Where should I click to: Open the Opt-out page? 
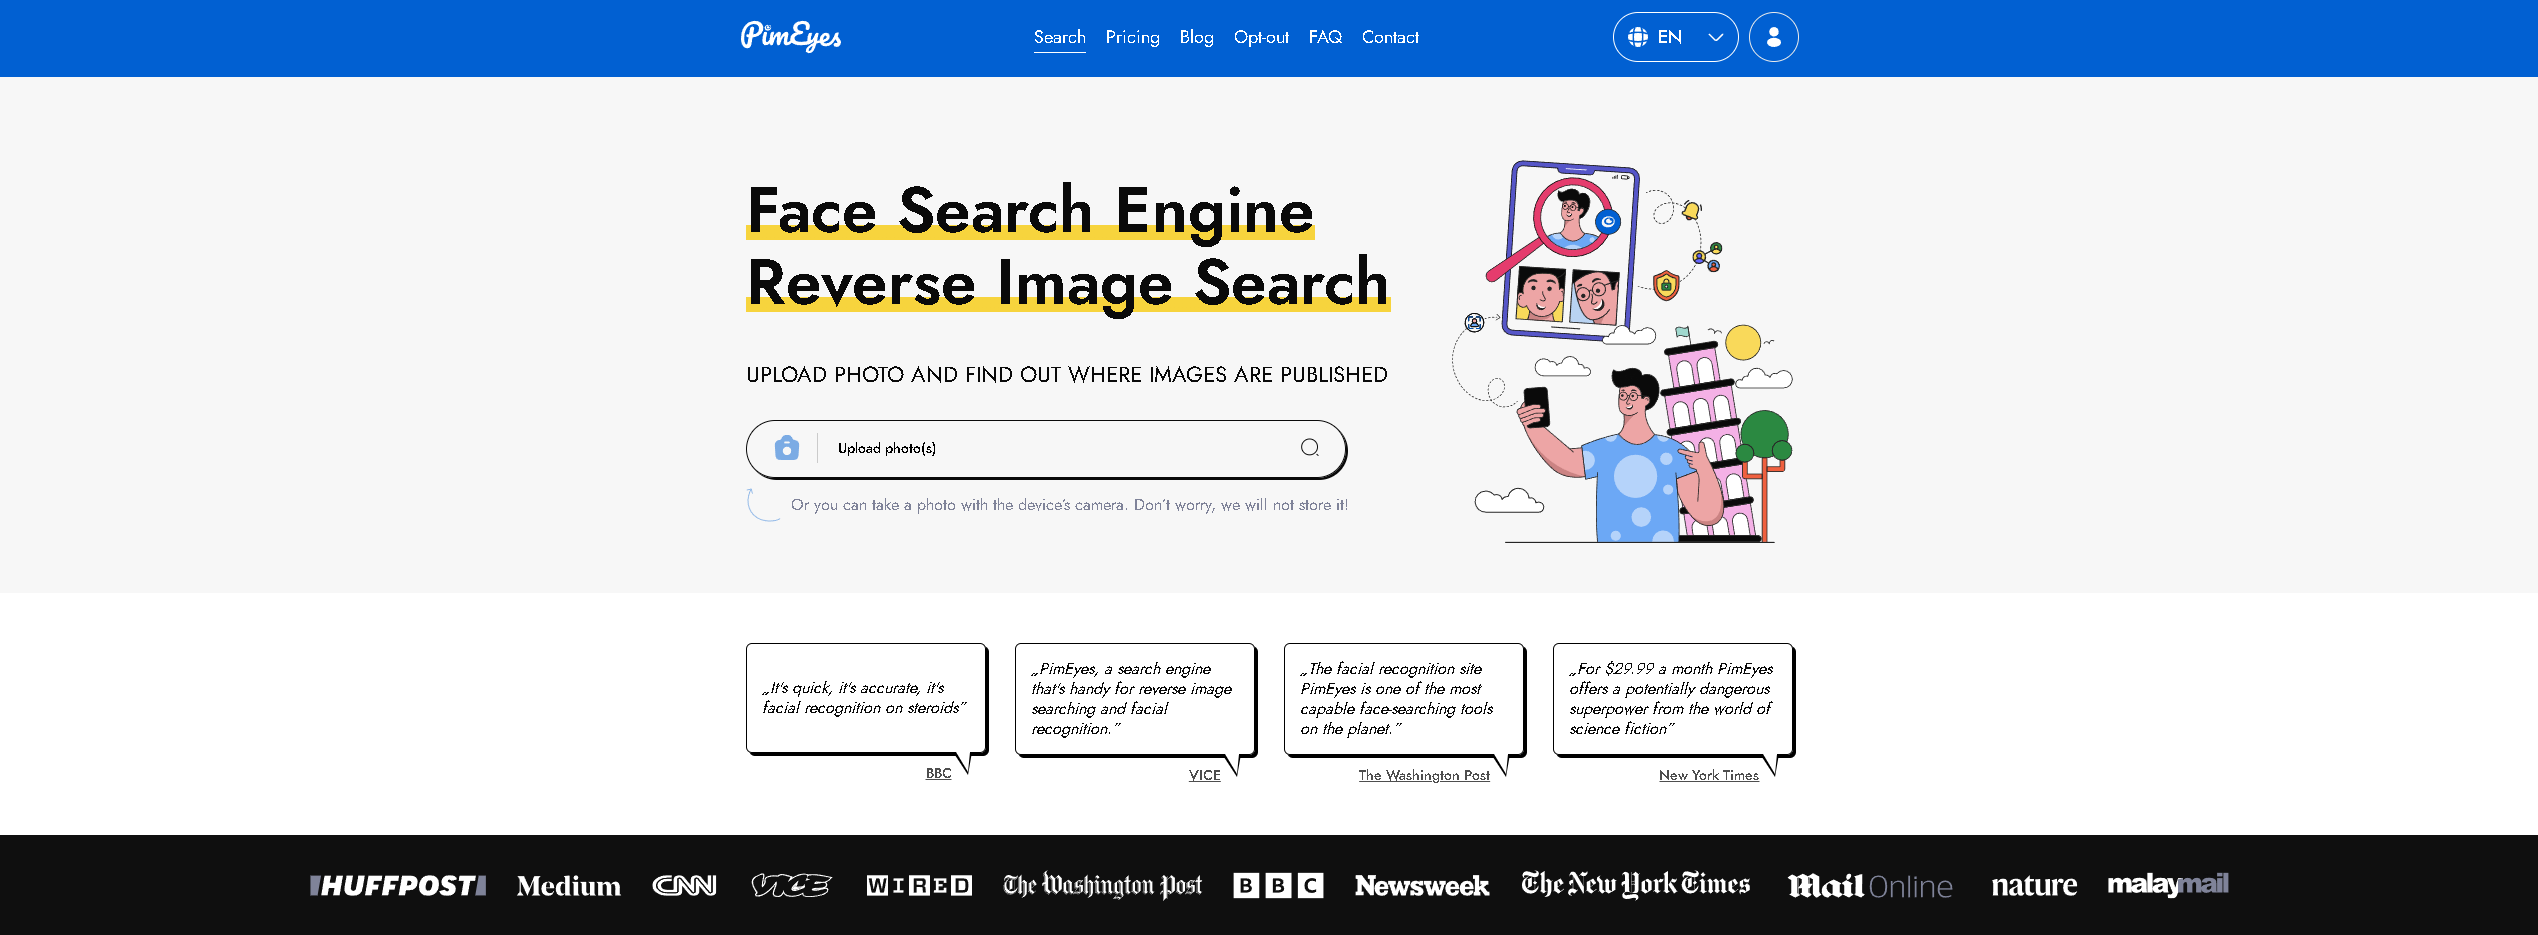pos(1261,38)
